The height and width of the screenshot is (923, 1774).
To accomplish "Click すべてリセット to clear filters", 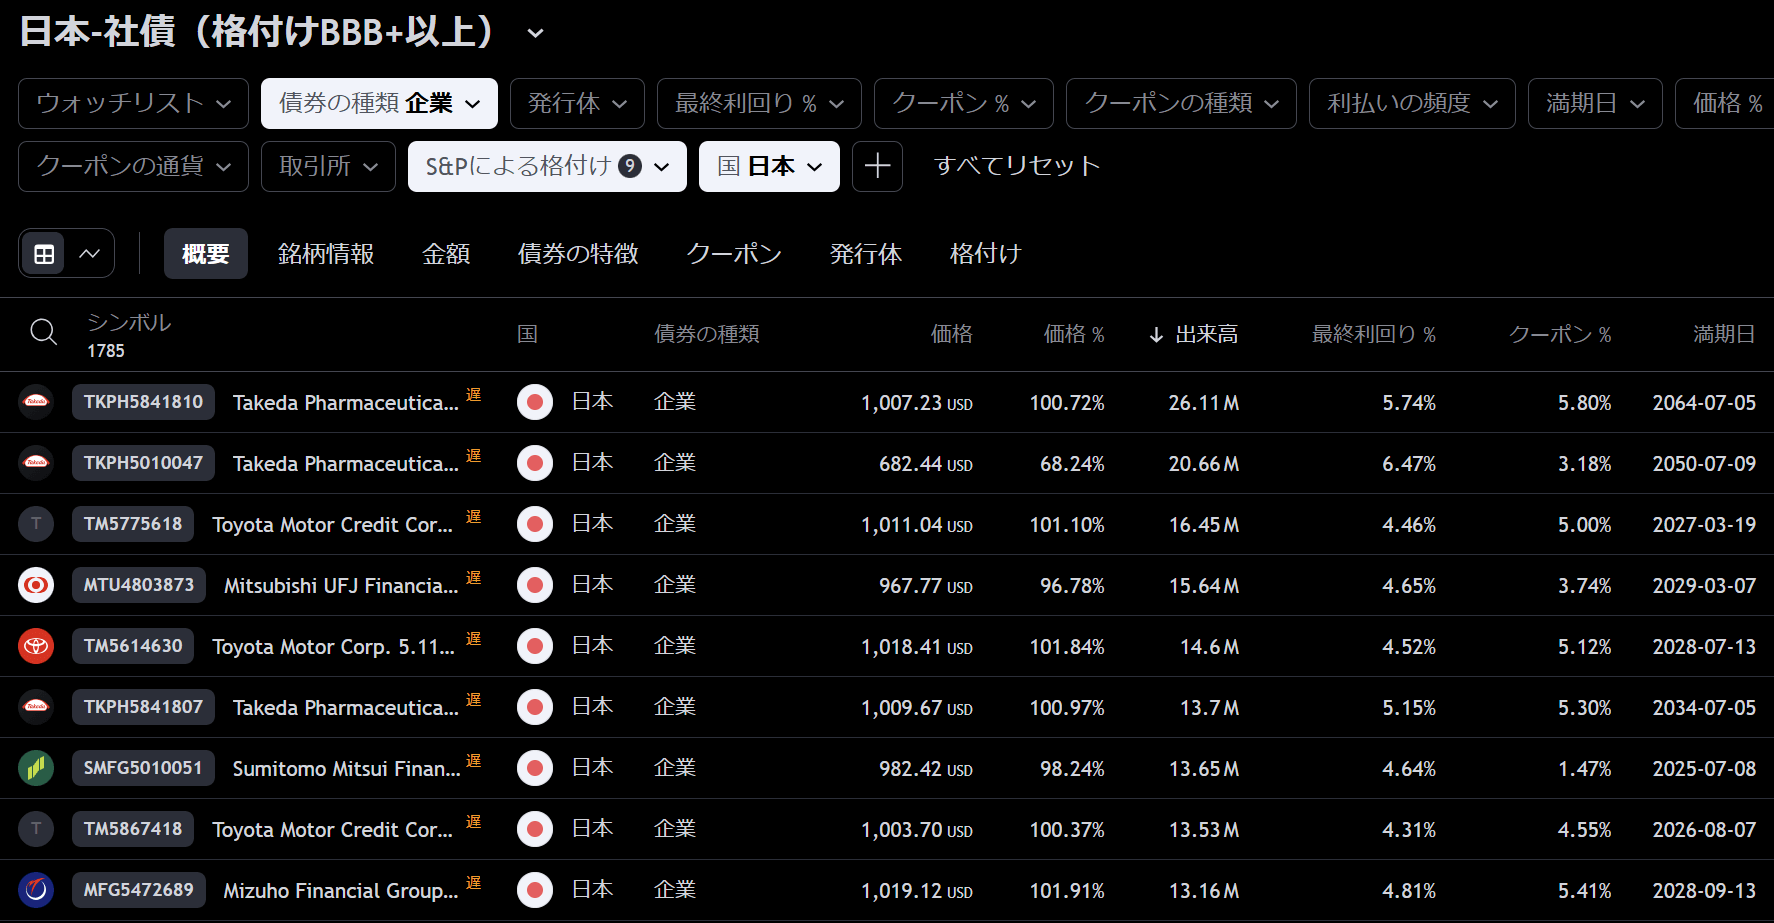I will coord(1017,166).
